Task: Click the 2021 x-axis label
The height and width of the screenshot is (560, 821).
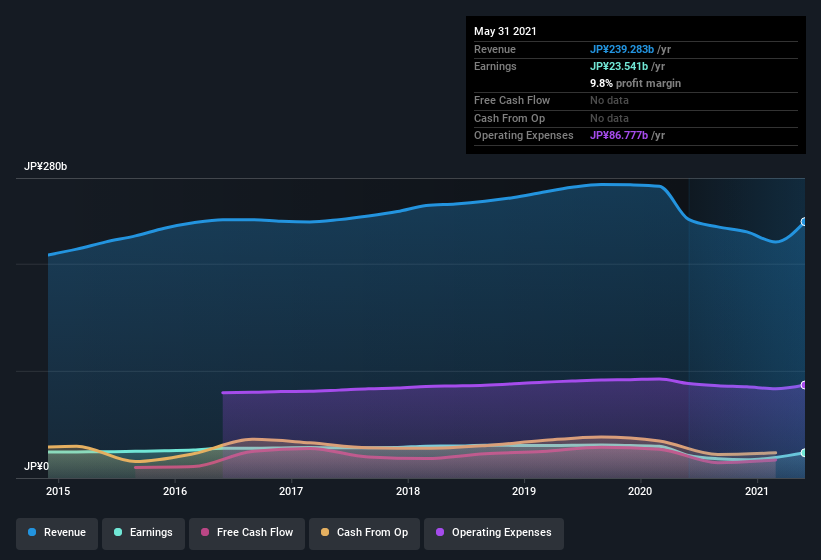Action: (x=757, y=491)
